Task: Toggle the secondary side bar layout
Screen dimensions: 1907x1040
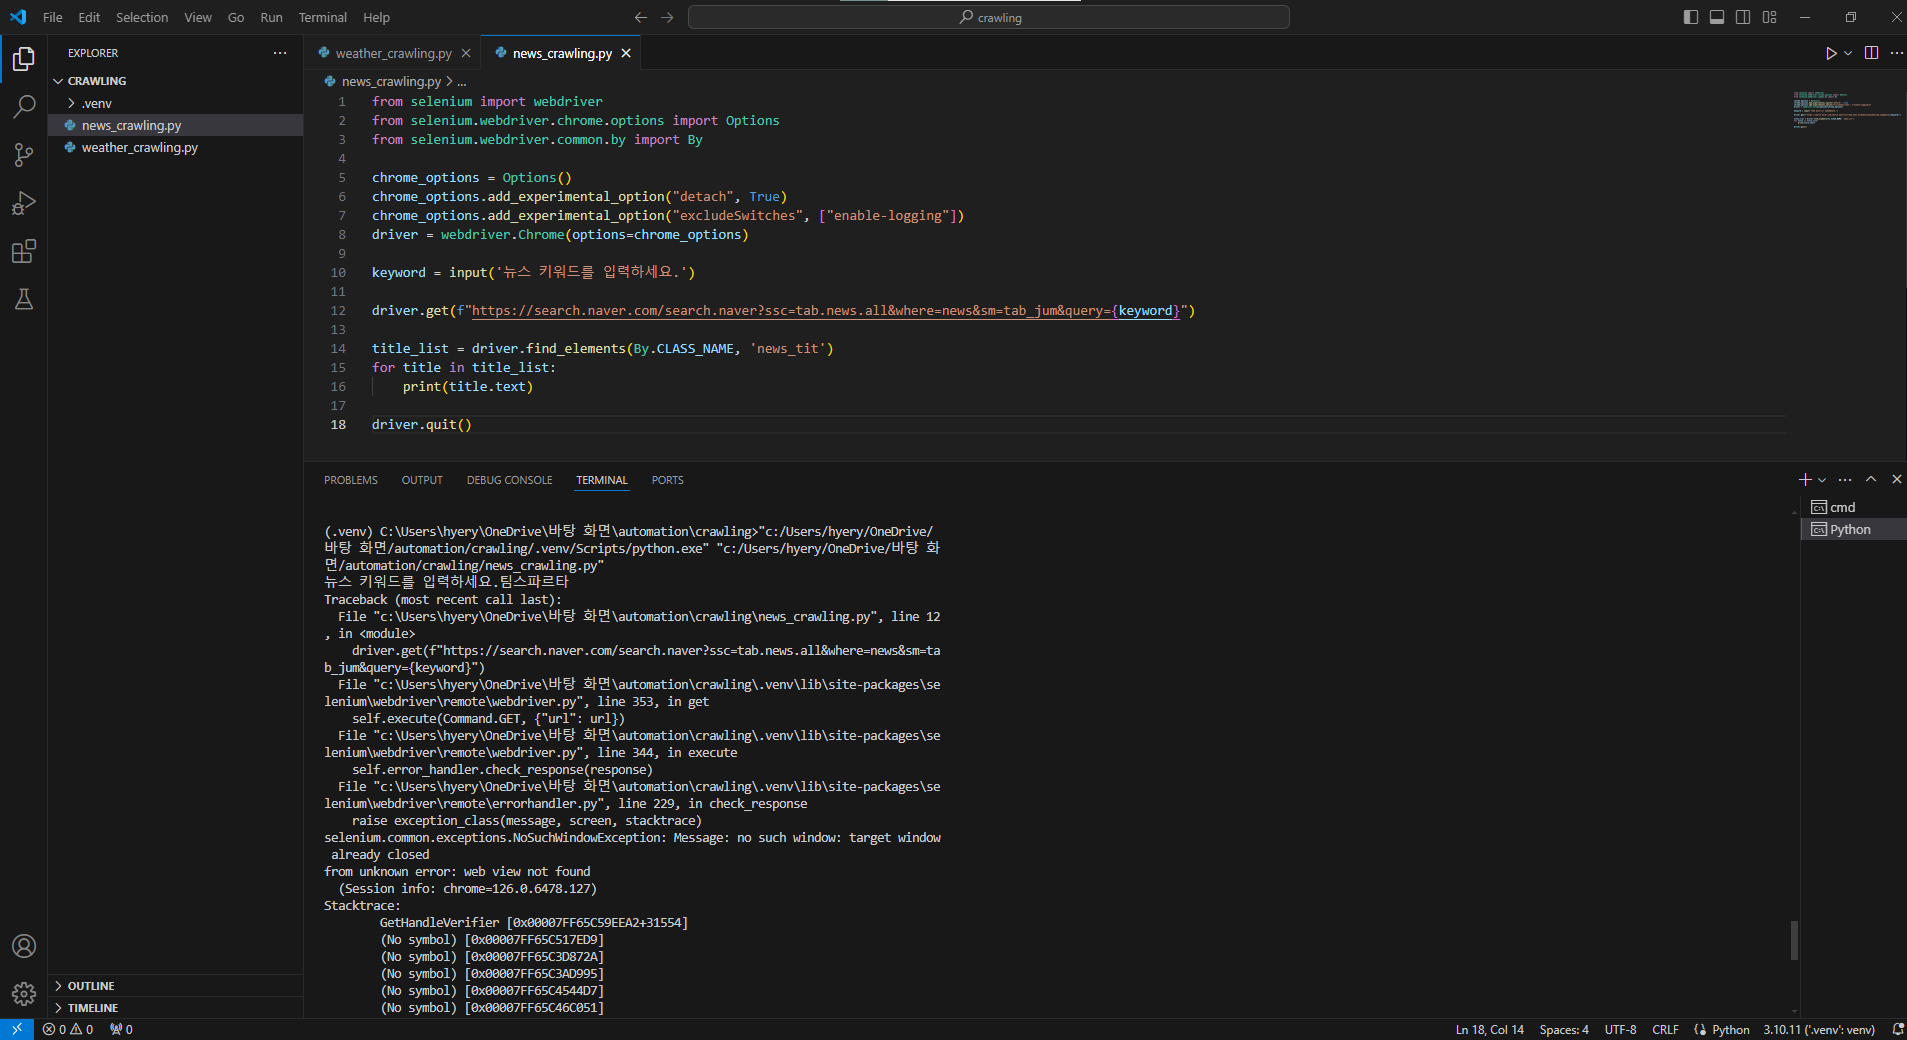Action: tap(1743, 17)
